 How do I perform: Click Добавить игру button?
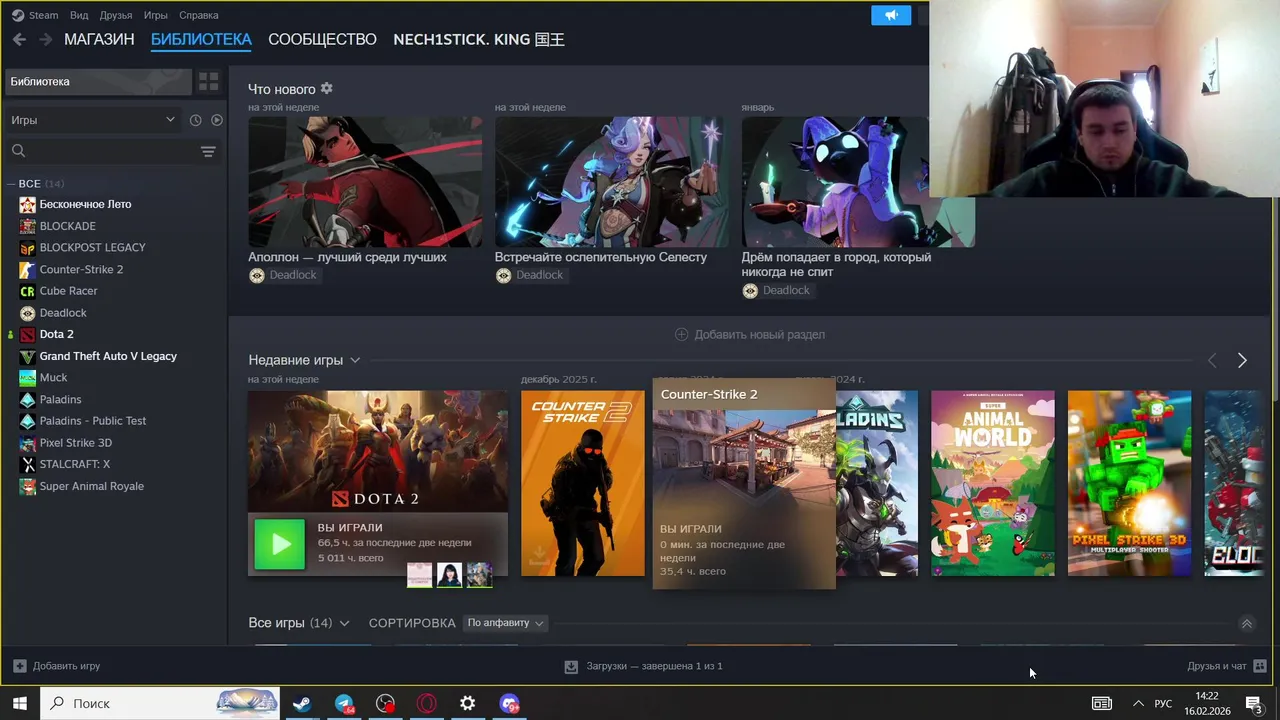(x=56, y=666)
